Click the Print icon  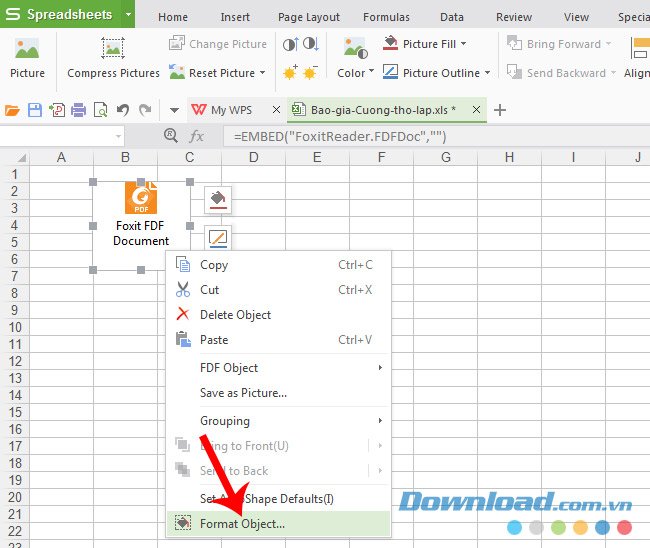click(78, 110)
